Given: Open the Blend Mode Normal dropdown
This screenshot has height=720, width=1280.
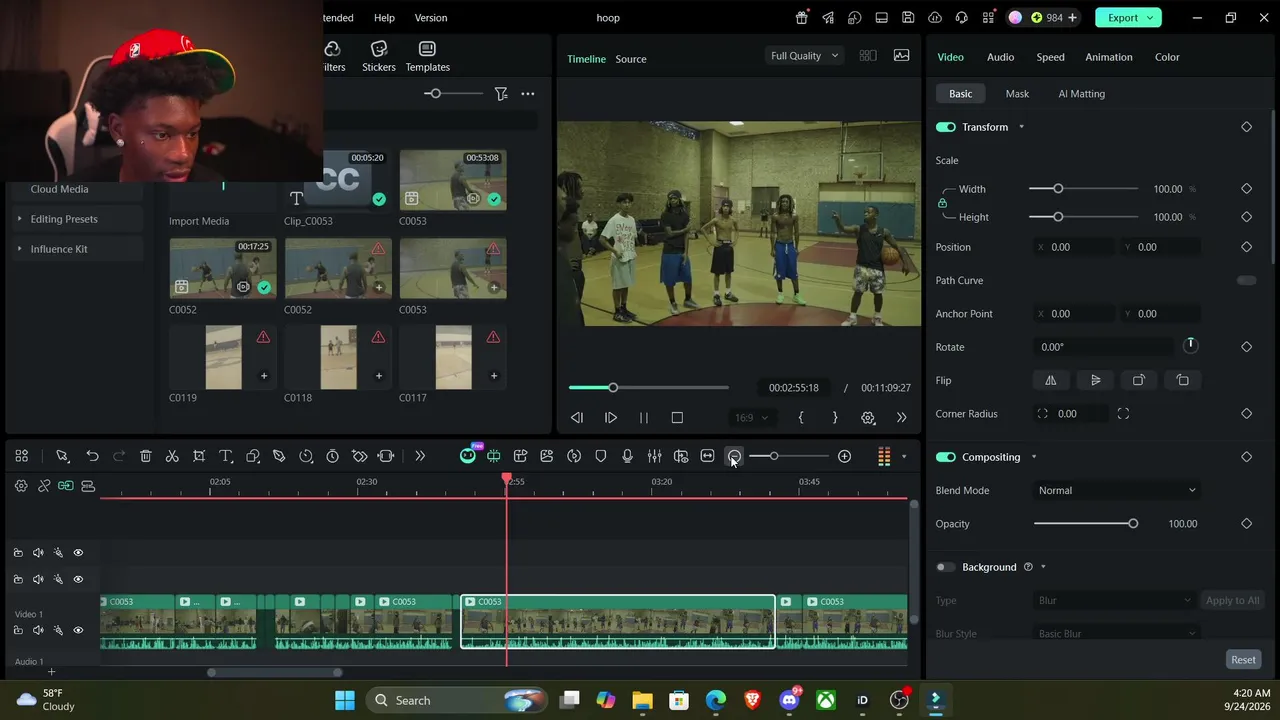Looking at the screenshot, I should (x=1116, y=490).
